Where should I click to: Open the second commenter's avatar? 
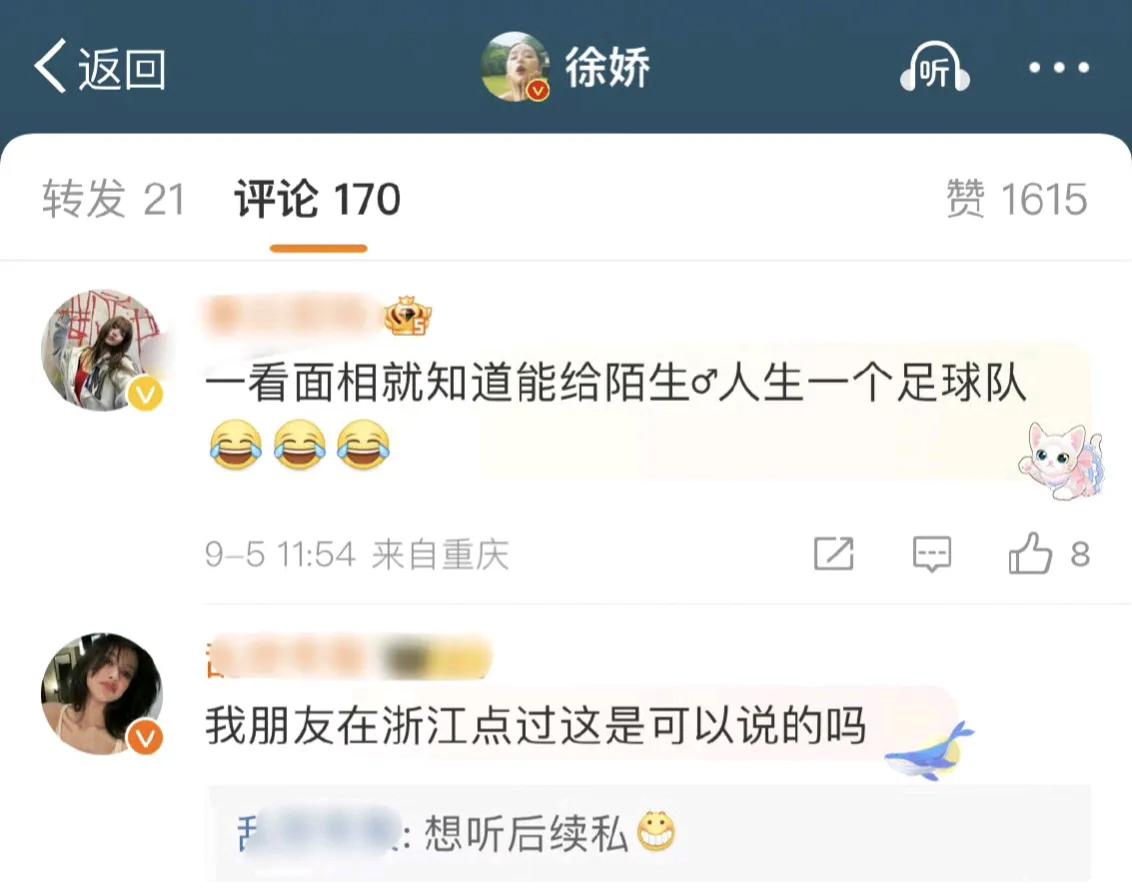103,694
